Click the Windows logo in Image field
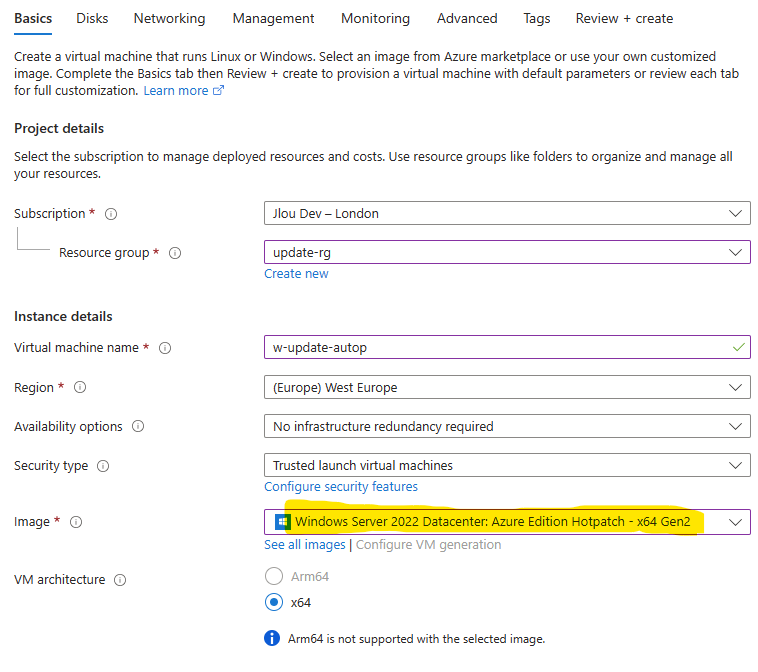Viewport: 758px width, 672px height. click(282, 522)
